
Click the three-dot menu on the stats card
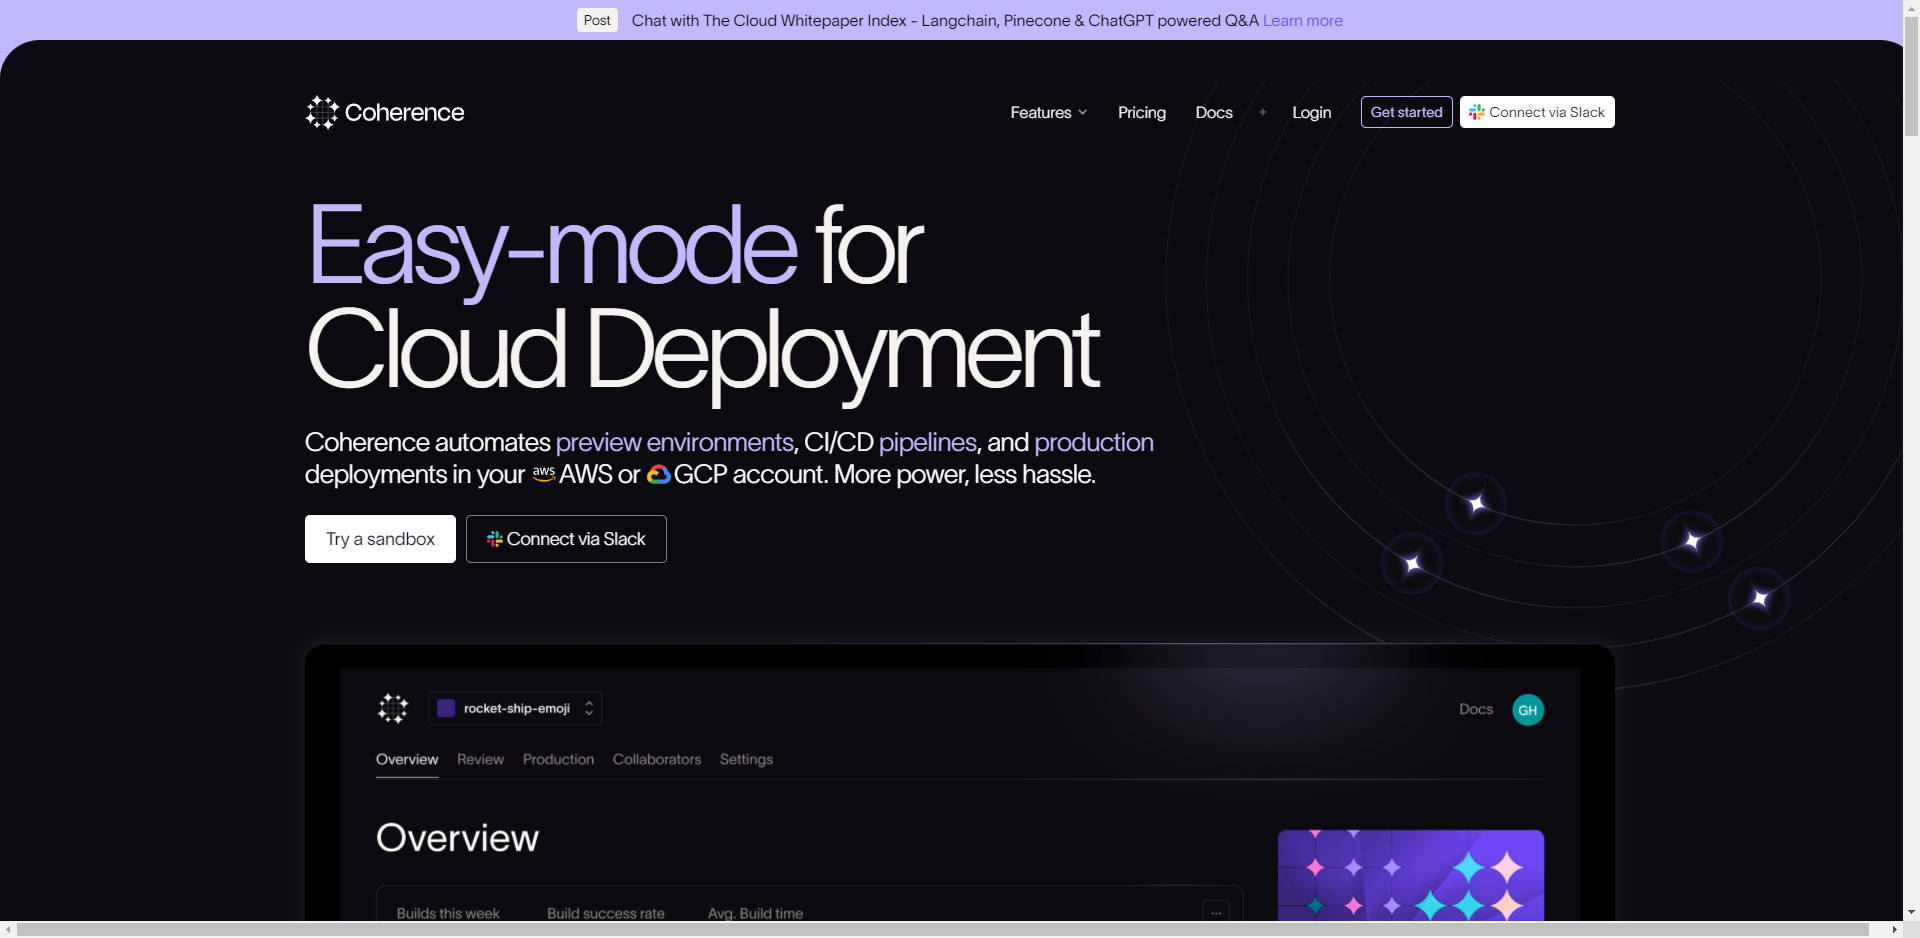[1216, 911]
